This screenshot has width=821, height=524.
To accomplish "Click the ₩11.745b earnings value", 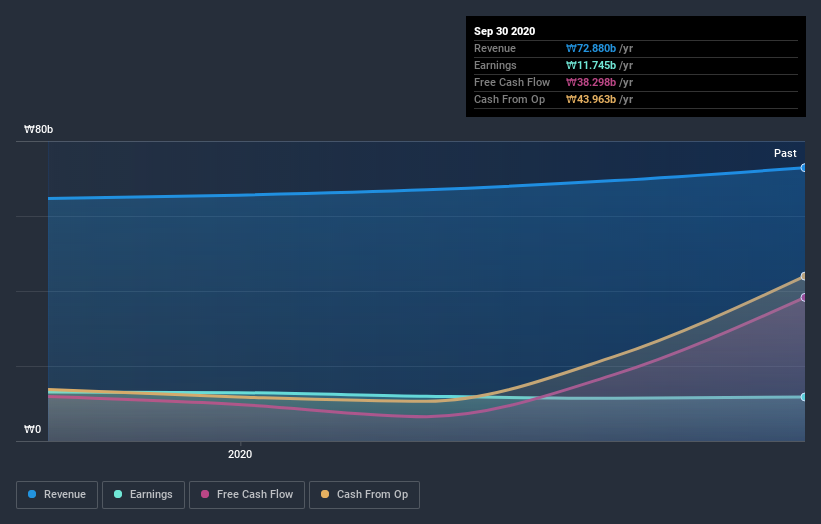I will (591, 65).
